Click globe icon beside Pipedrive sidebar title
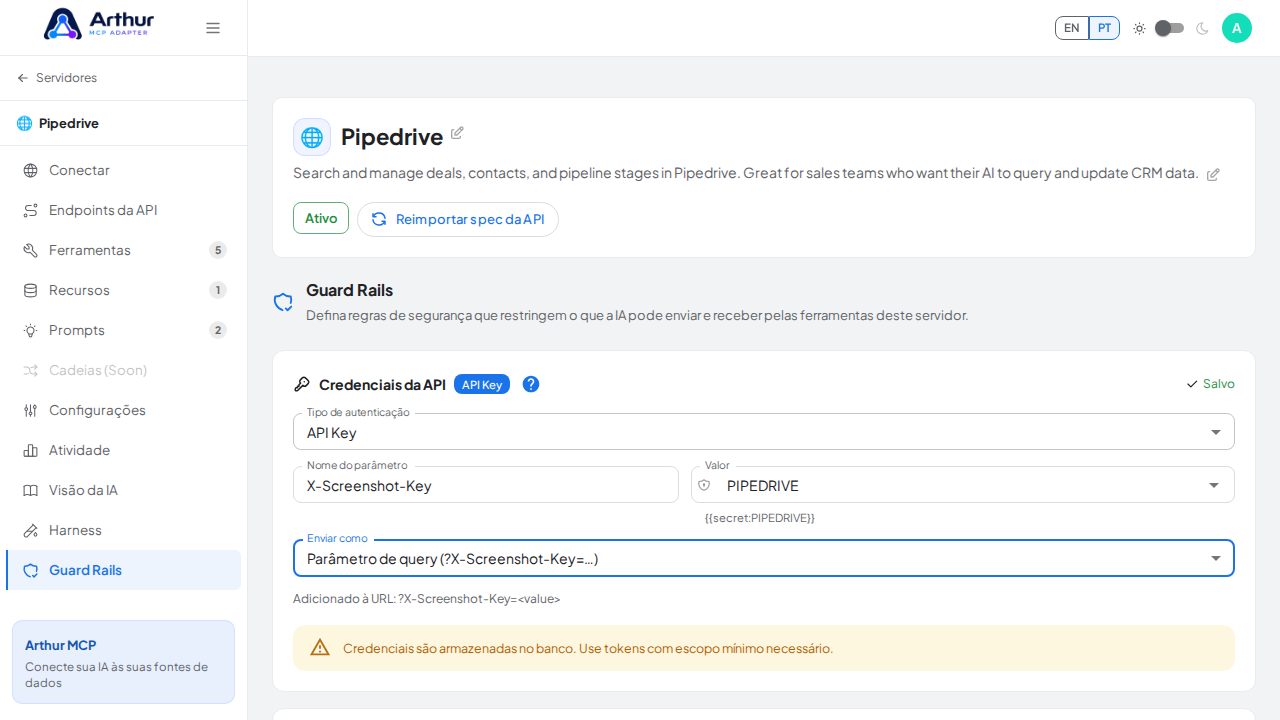This screenshot has width=1280, height=720. pos(25,123)
